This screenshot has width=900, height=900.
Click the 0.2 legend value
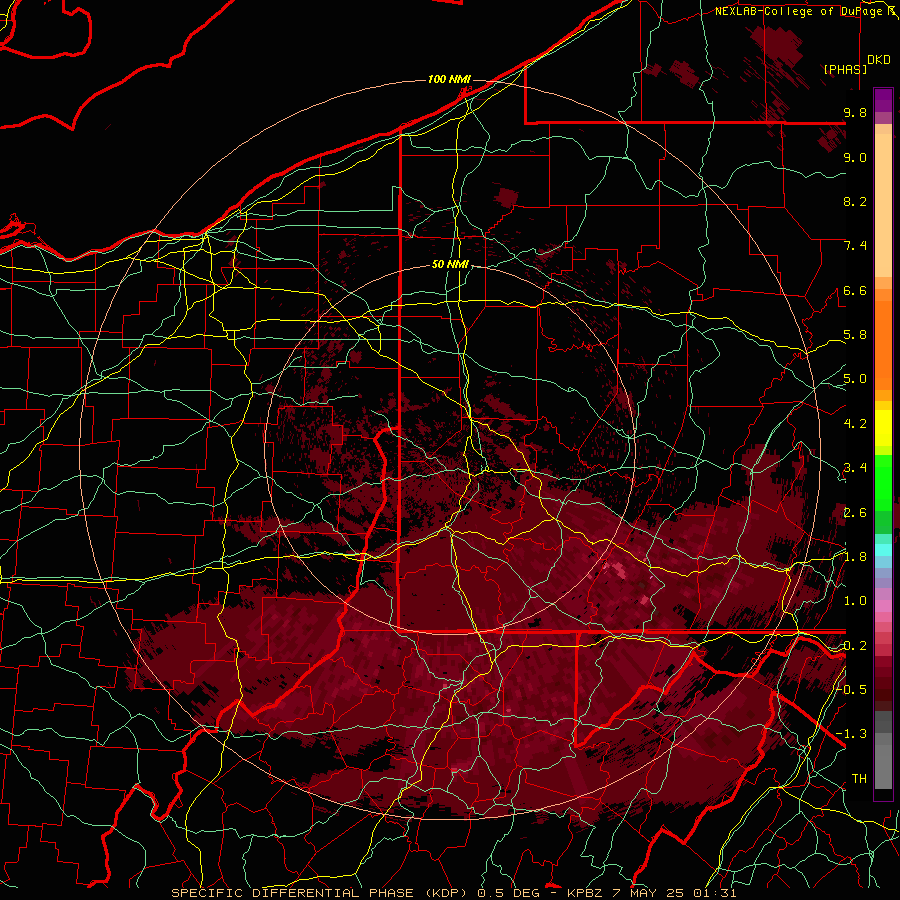coord(855,646)
